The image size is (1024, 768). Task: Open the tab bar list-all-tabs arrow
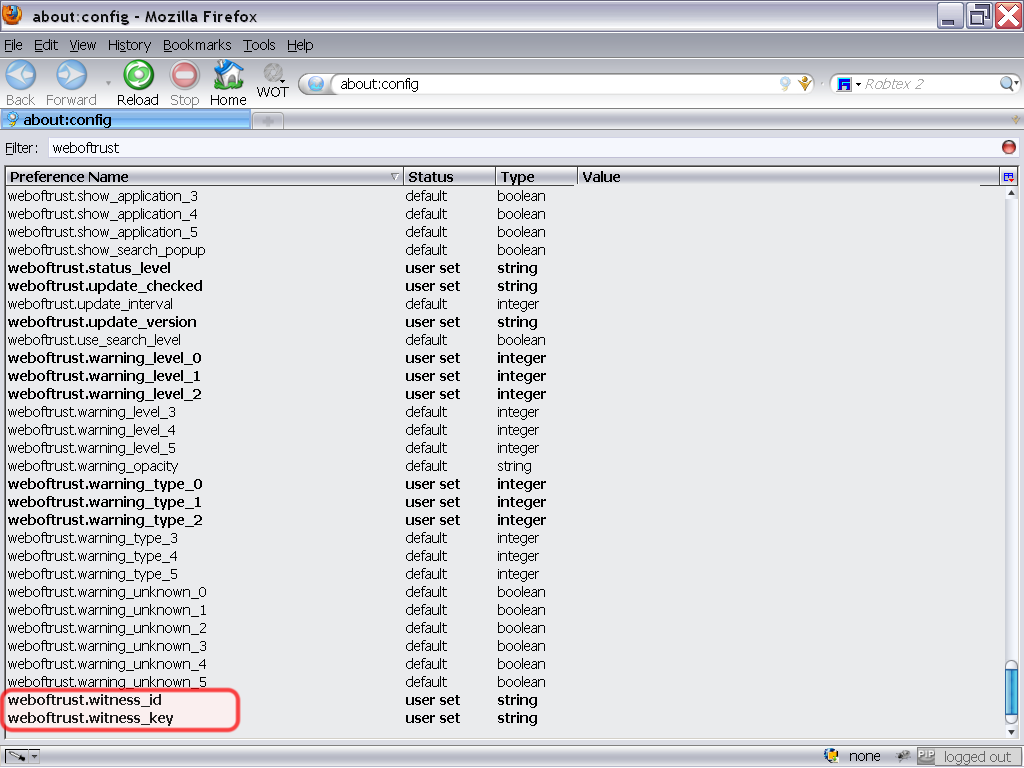click(x=1016, y=120)
